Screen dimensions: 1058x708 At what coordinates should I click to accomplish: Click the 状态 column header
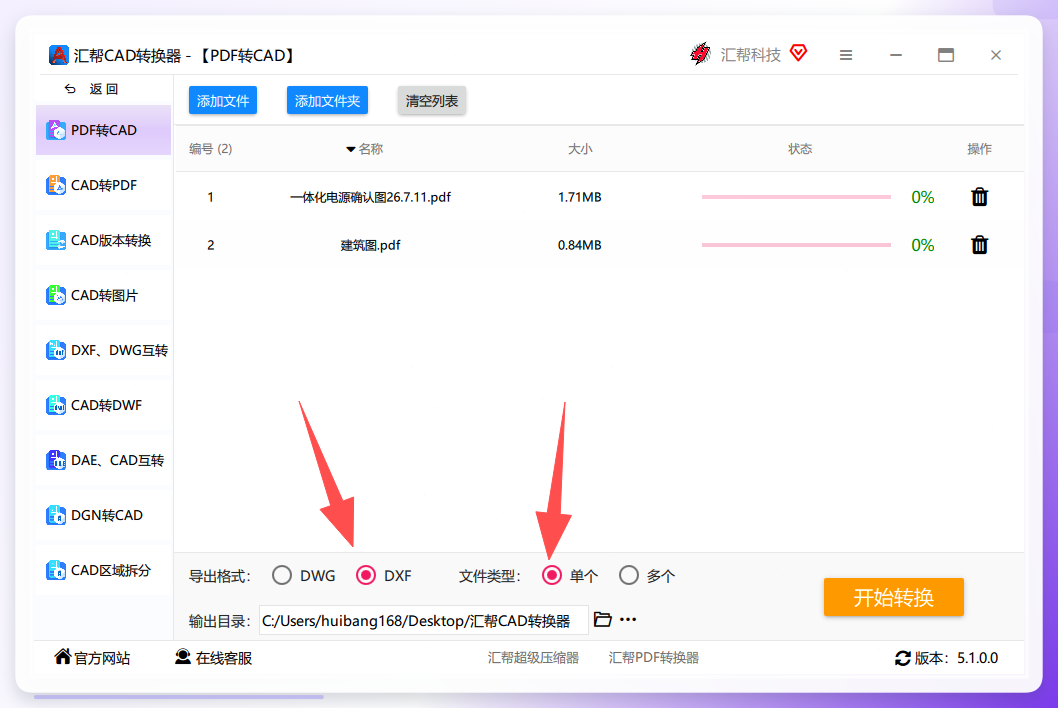800,149
